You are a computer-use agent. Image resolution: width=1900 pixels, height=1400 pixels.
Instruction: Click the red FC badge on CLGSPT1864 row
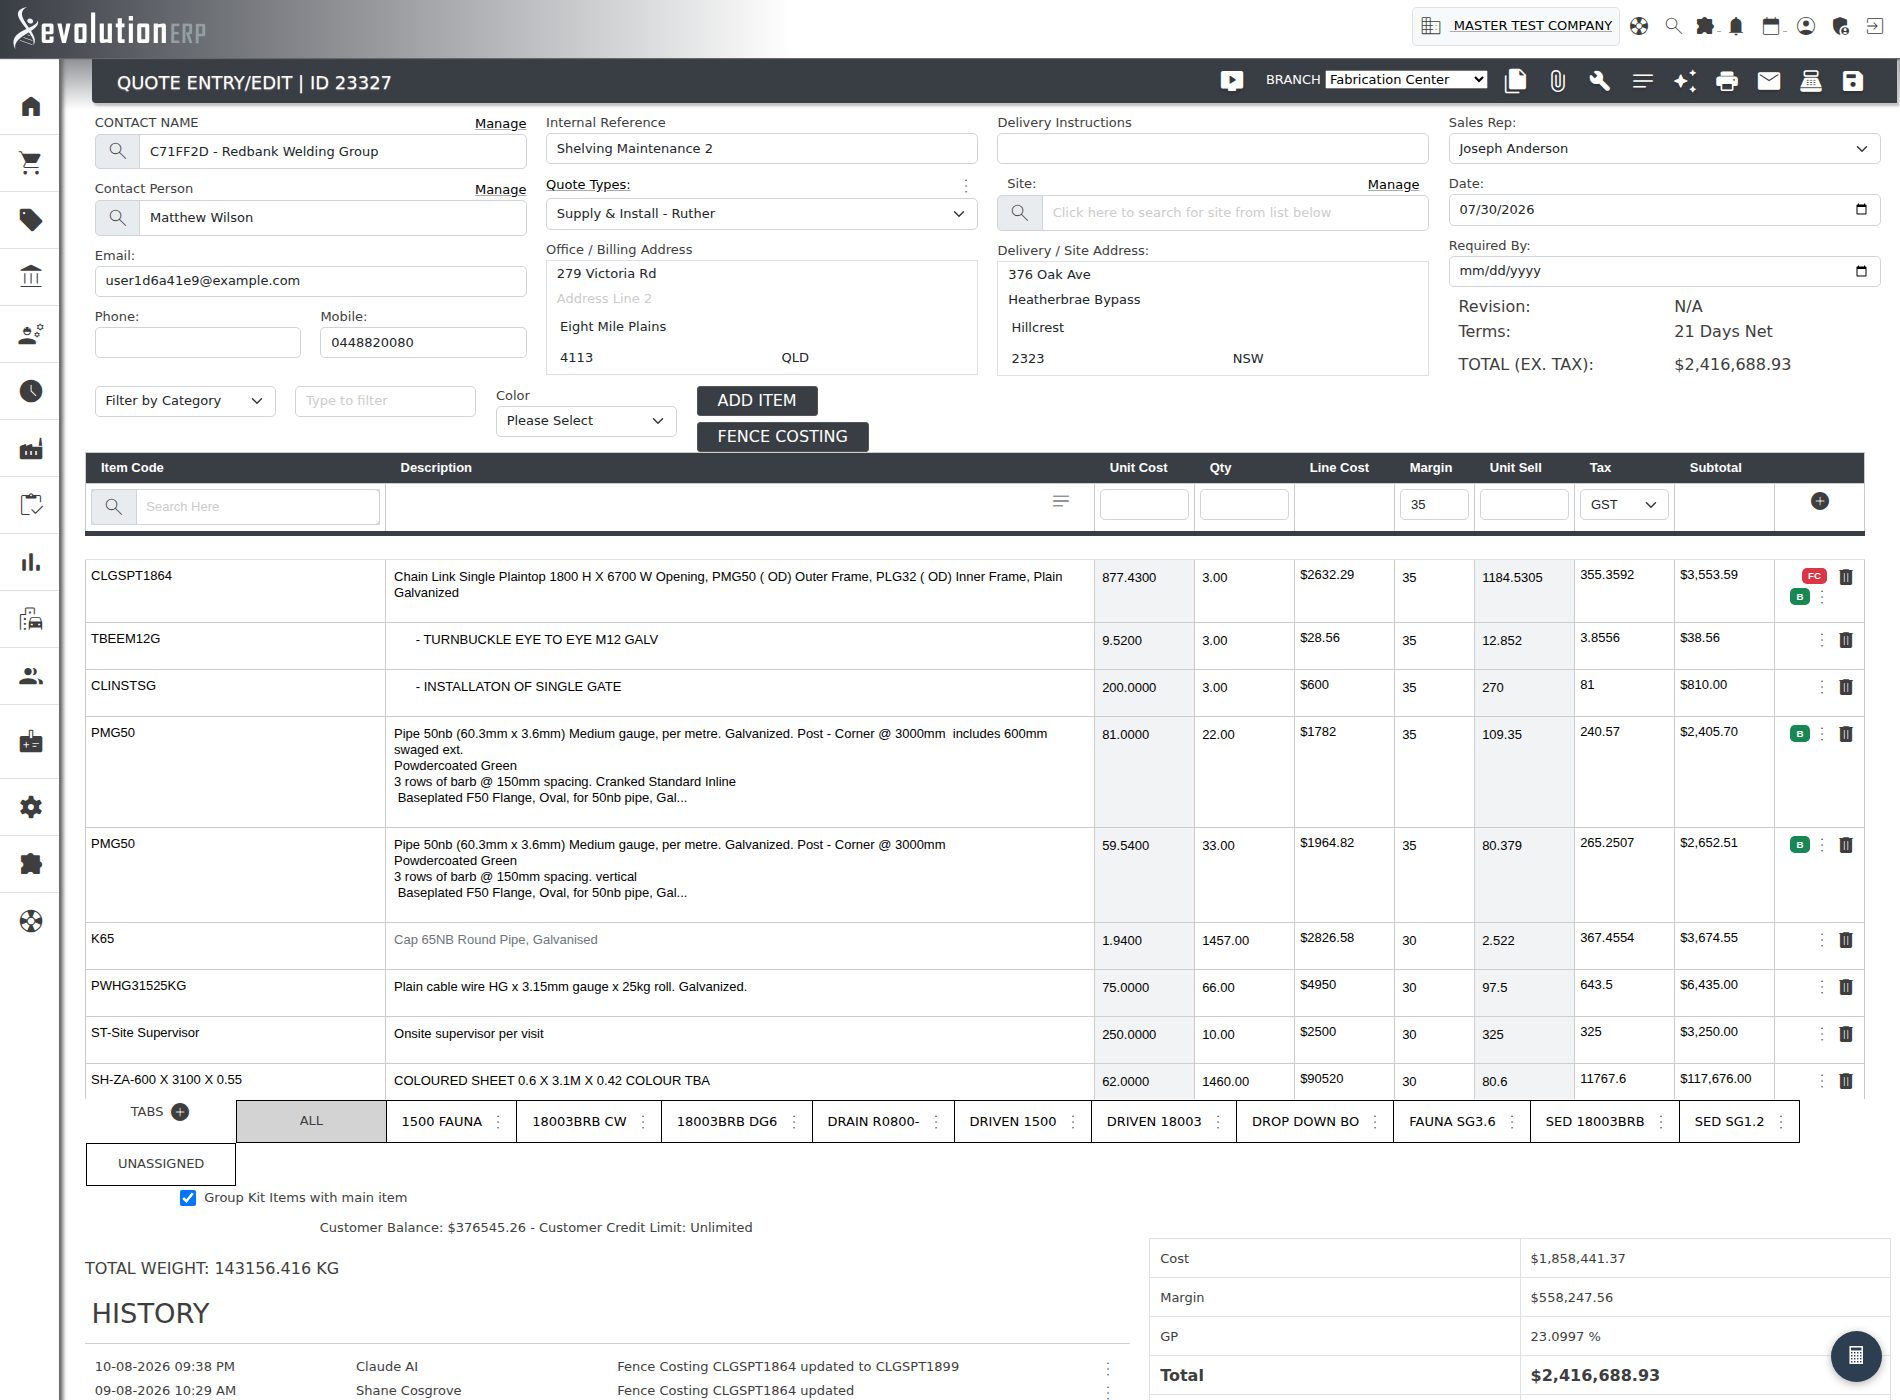click(x=1814, y=576)
